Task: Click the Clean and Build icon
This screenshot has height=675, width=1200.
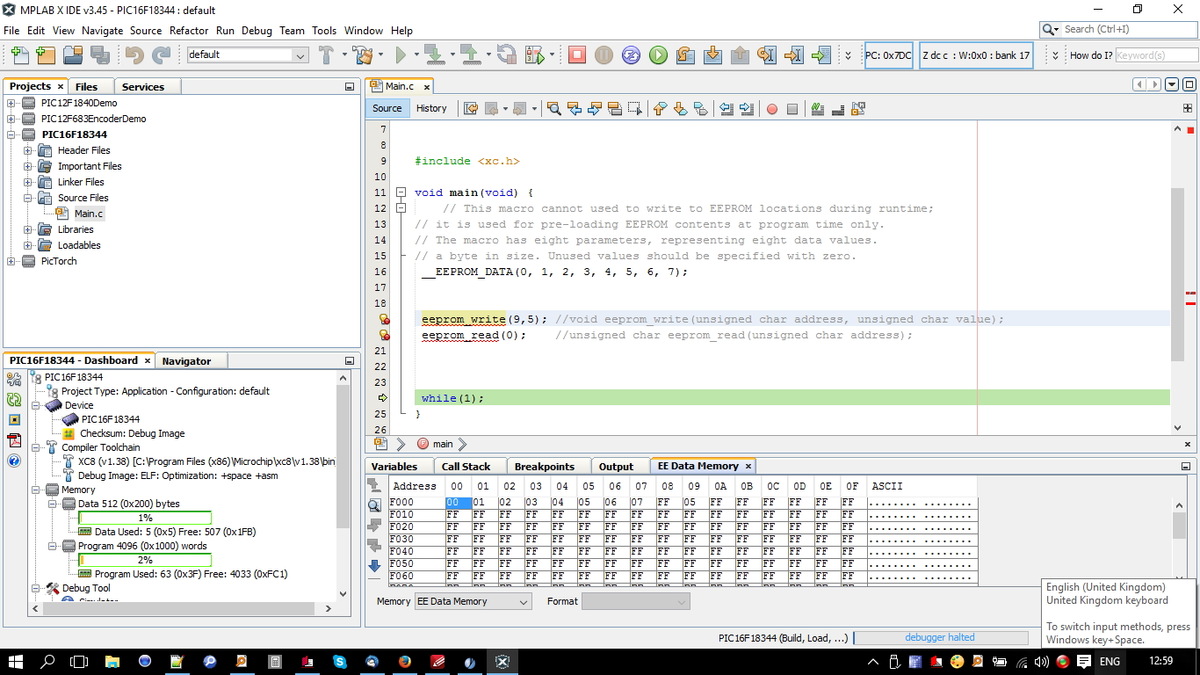Action: tap(361, 55)
